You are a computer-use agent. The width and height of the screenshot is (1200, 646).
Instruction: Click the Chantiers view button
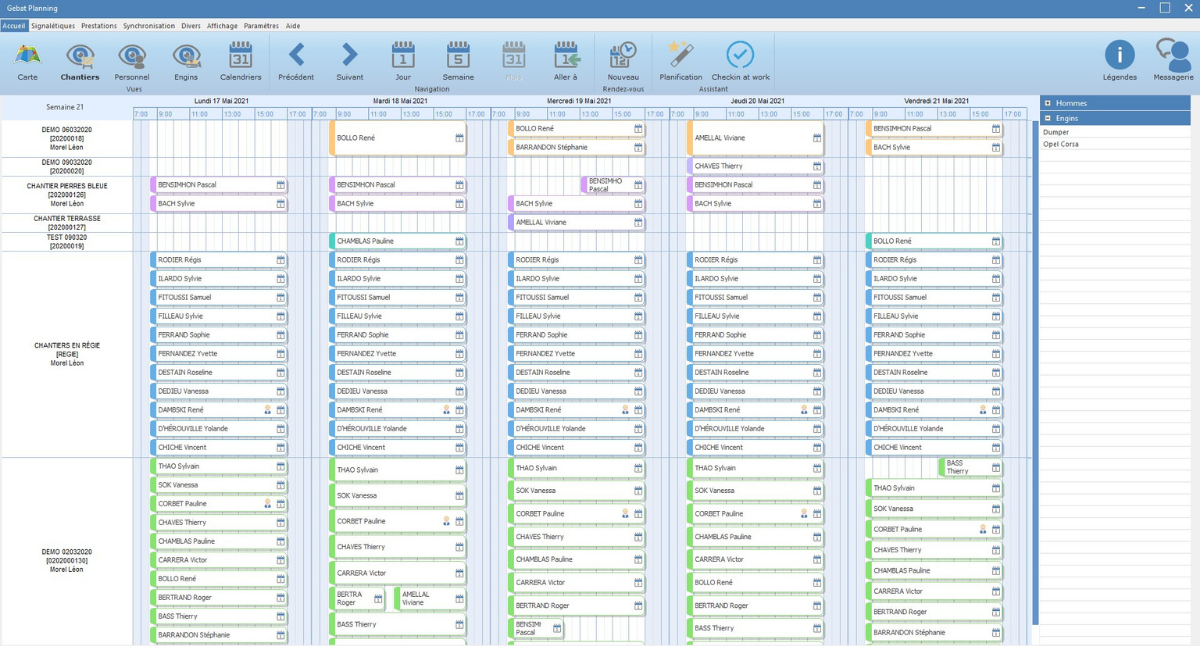[x=80, y=60]
